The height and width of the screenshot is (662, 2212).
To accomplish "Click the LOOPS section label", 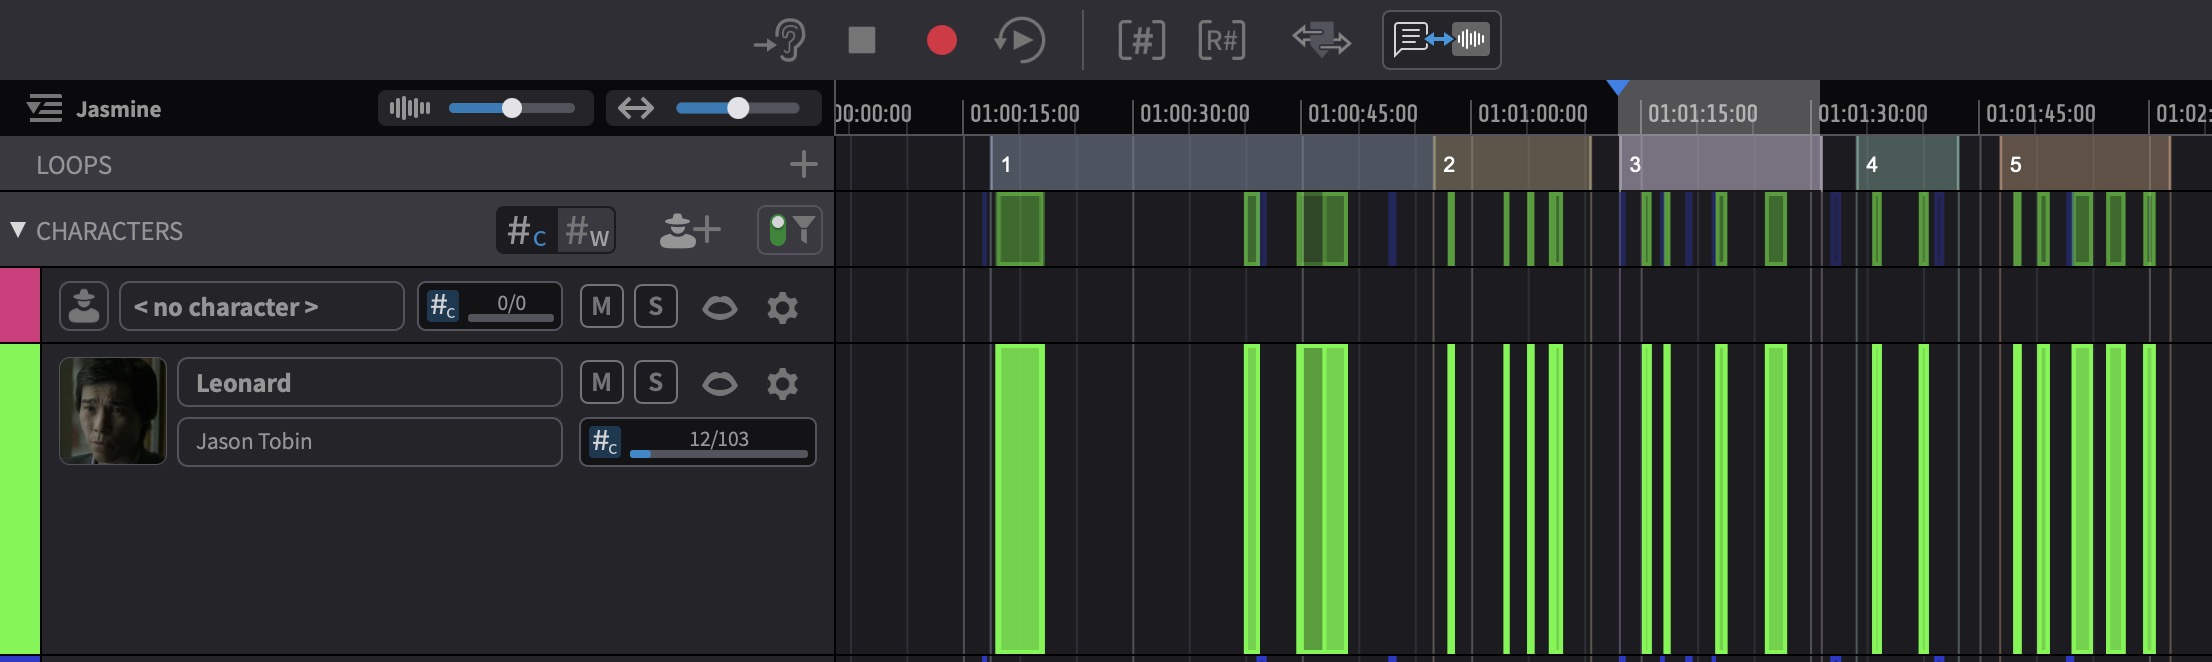I will (x=74, y=165).
